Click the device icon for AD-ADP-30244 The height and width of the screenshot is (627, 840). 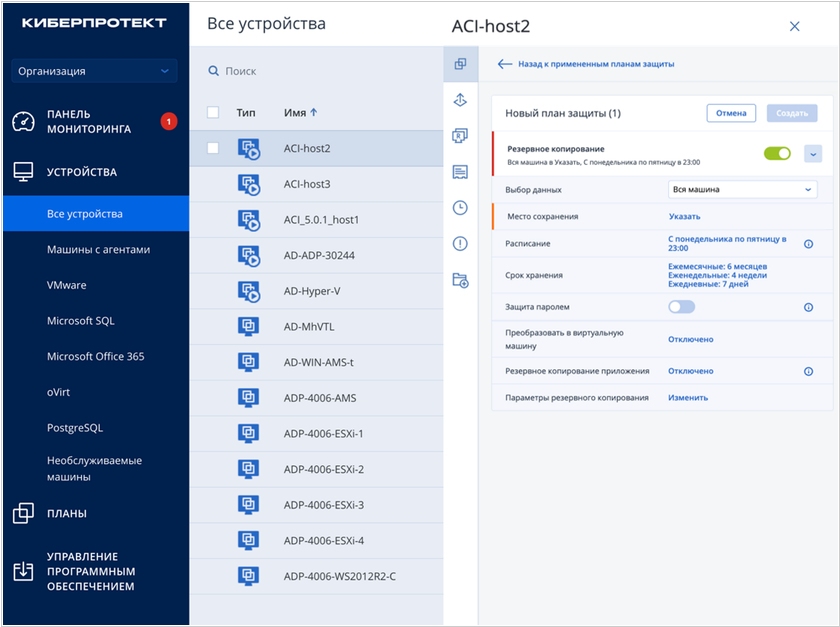[x=249, y=256]
